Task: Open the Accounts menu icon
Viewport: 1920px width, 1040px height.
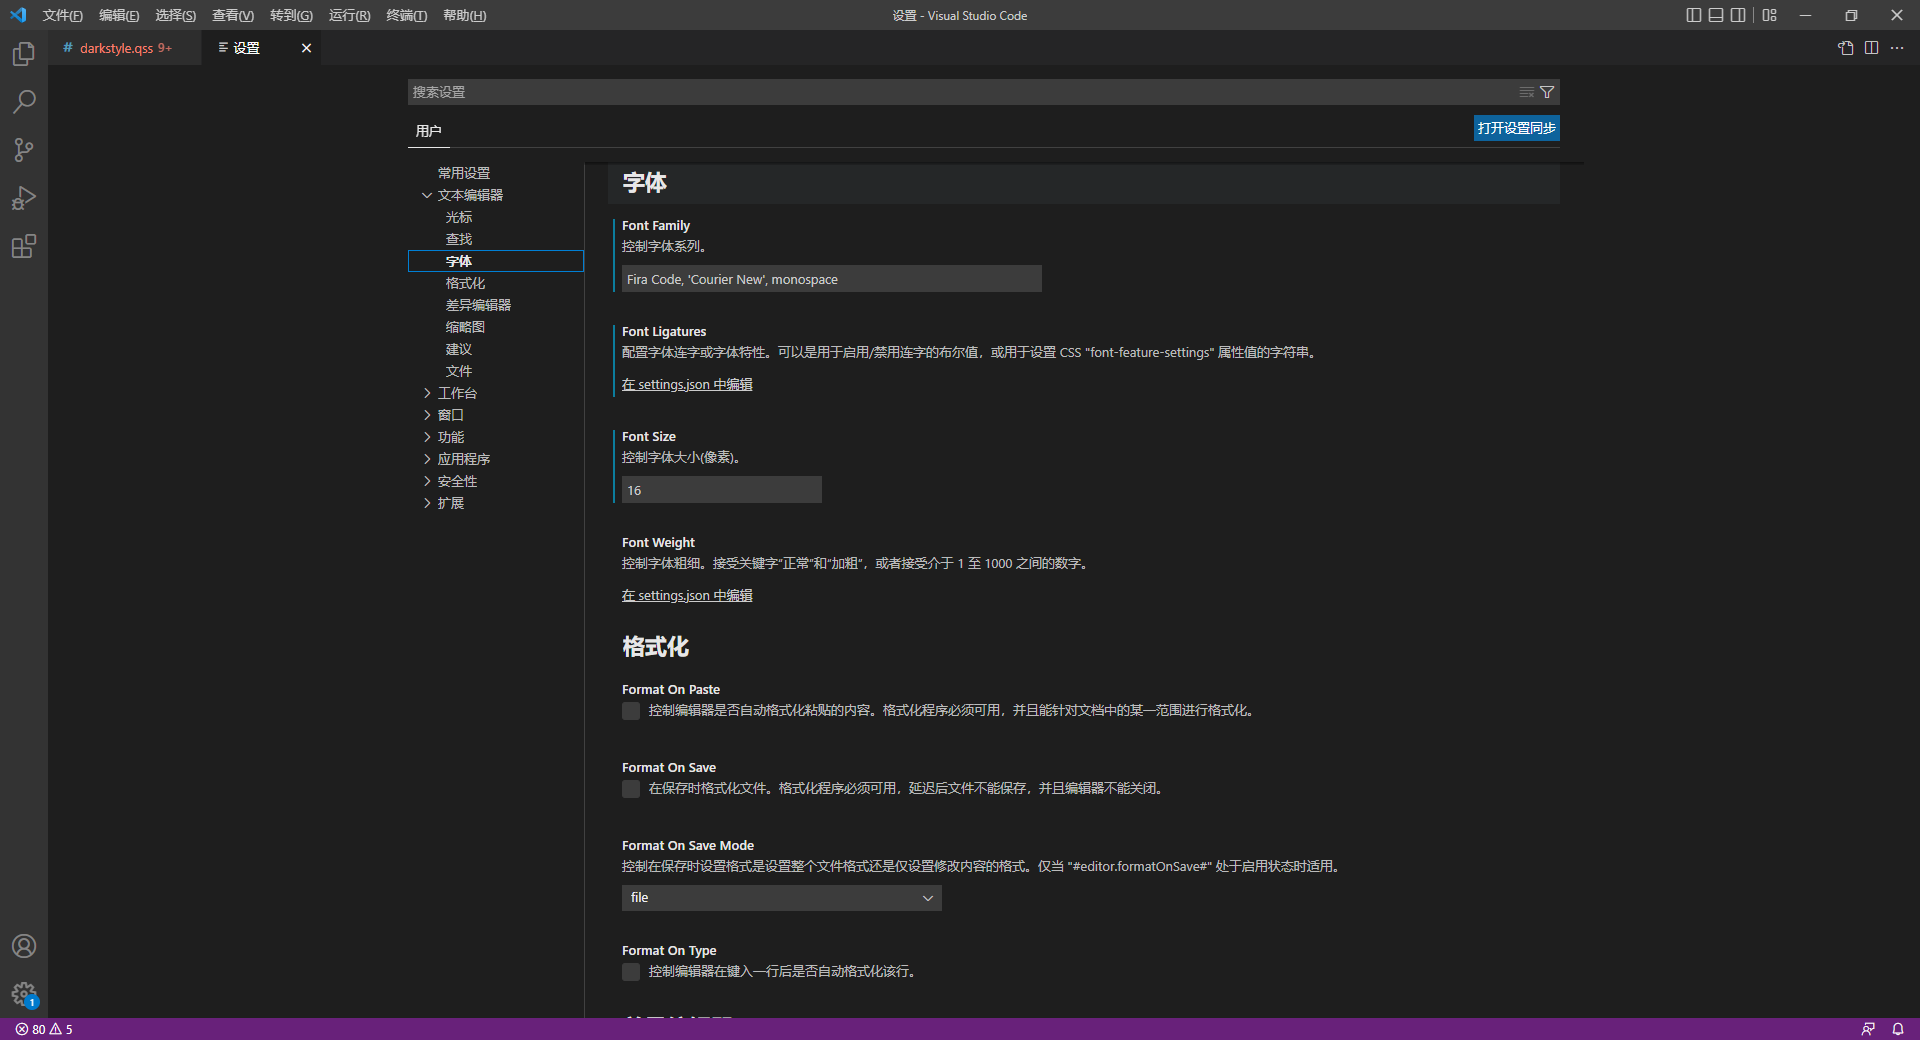Action: click(x=24, y=946)
